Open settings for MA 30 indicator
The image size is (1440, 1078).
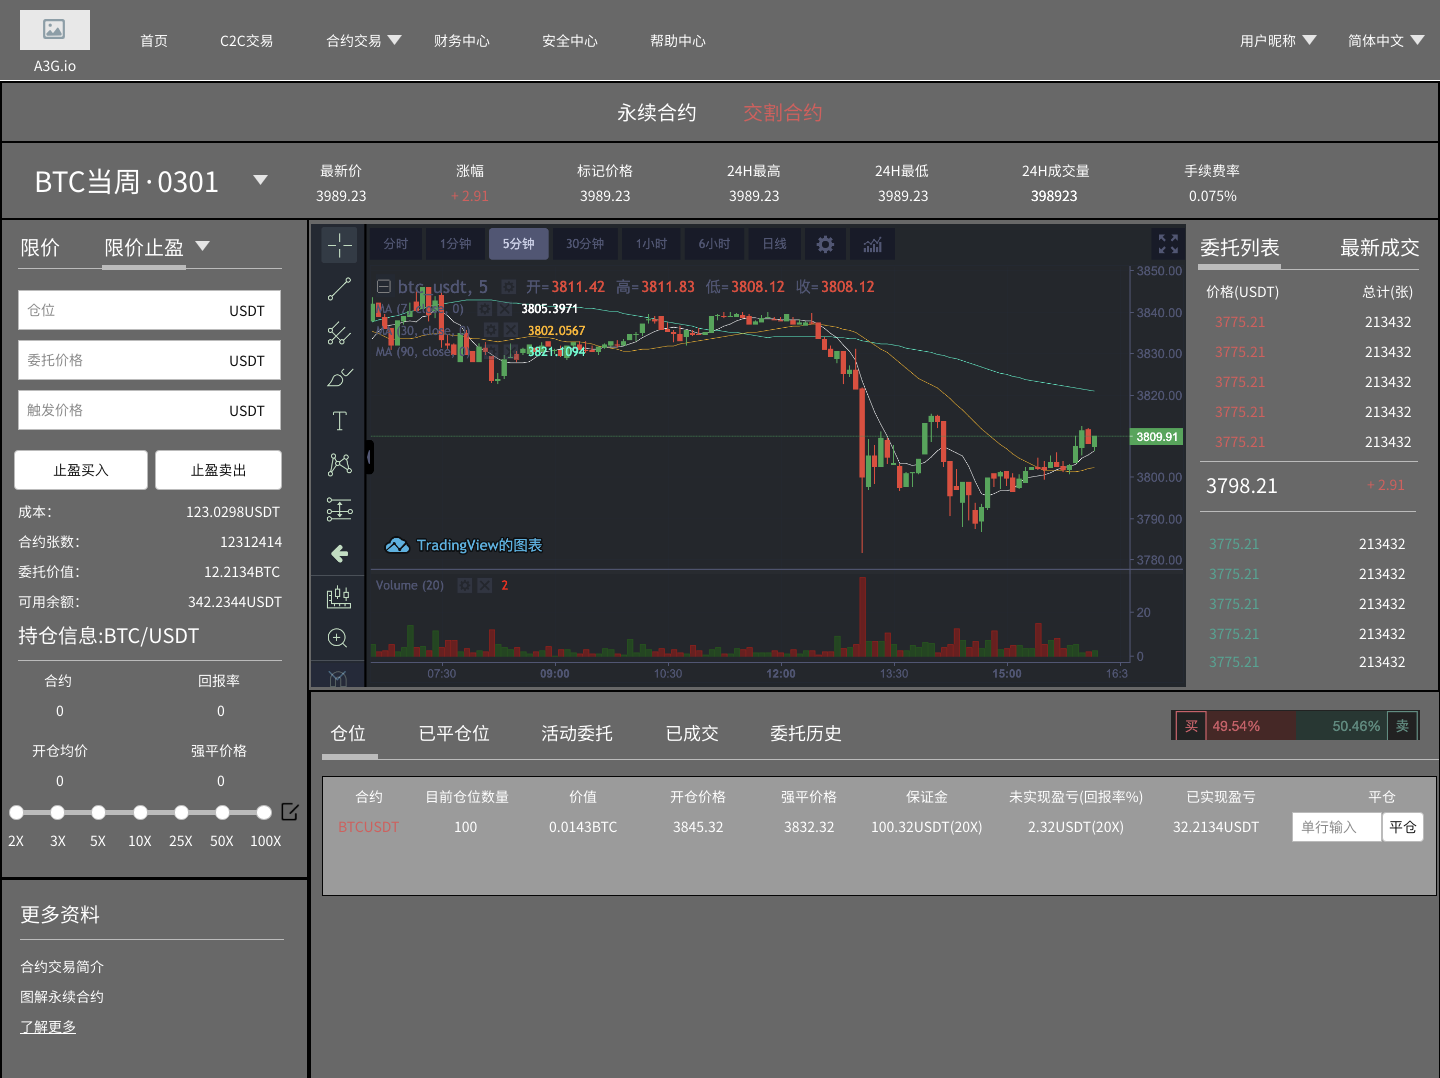[491, 330]
